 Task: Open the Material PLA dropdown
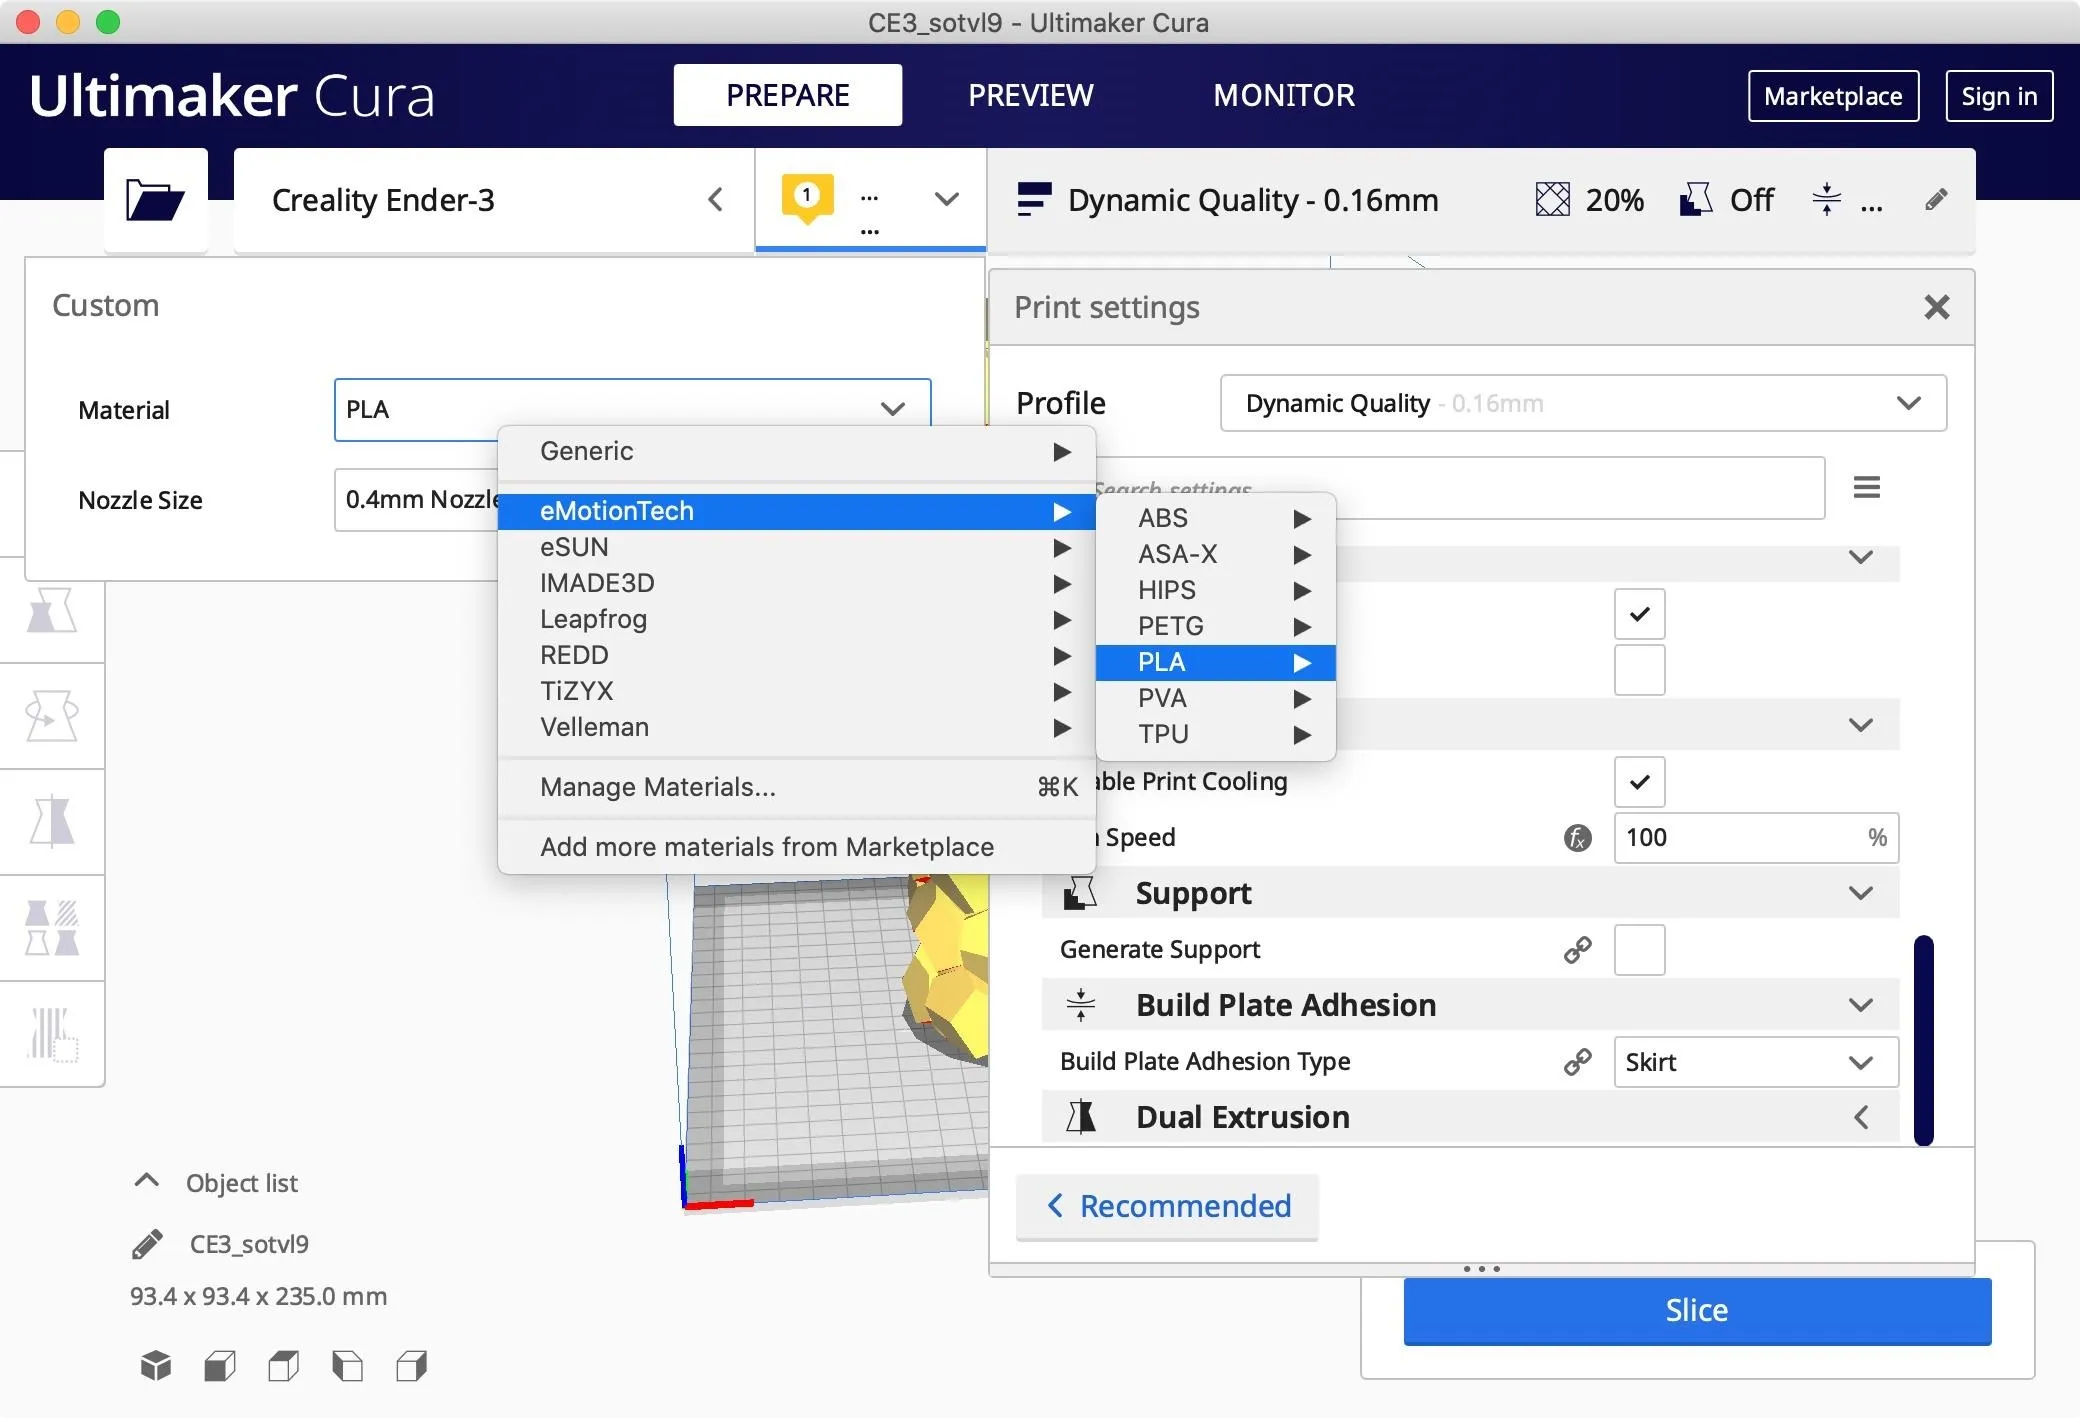632,409
